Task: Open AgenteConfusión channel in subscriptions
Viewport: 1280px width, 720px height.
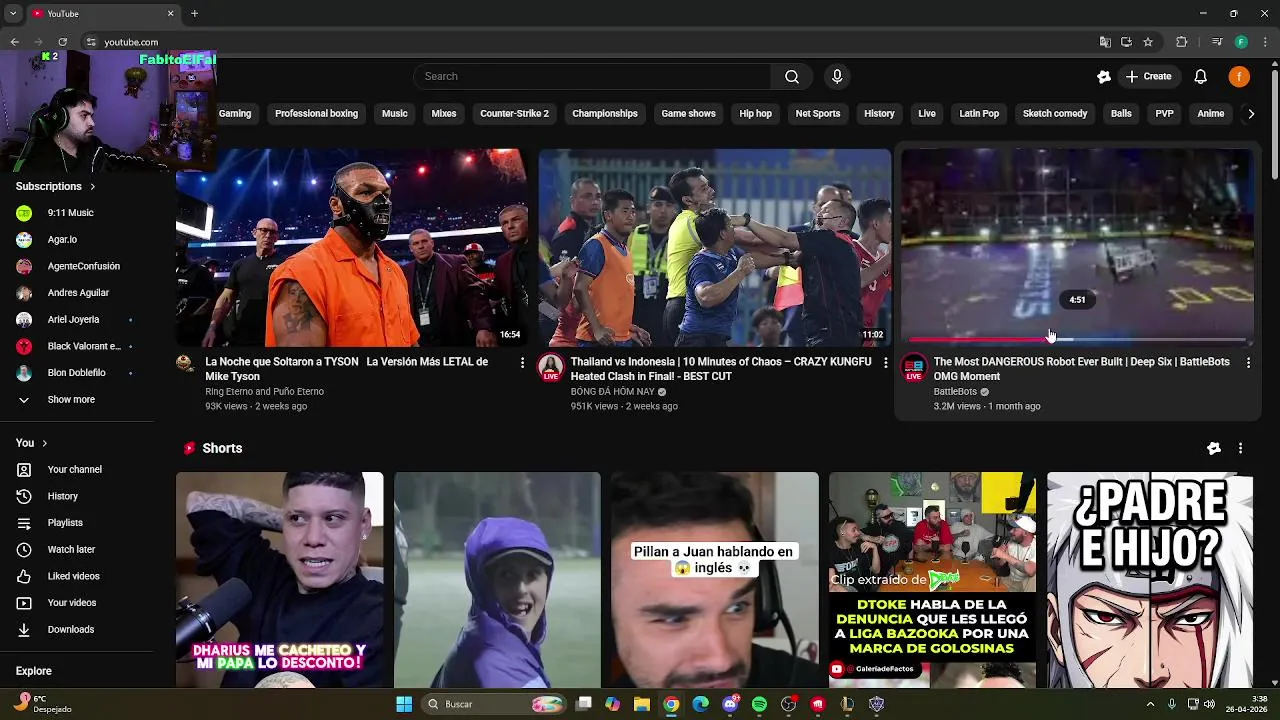Action: click(83, 267)
